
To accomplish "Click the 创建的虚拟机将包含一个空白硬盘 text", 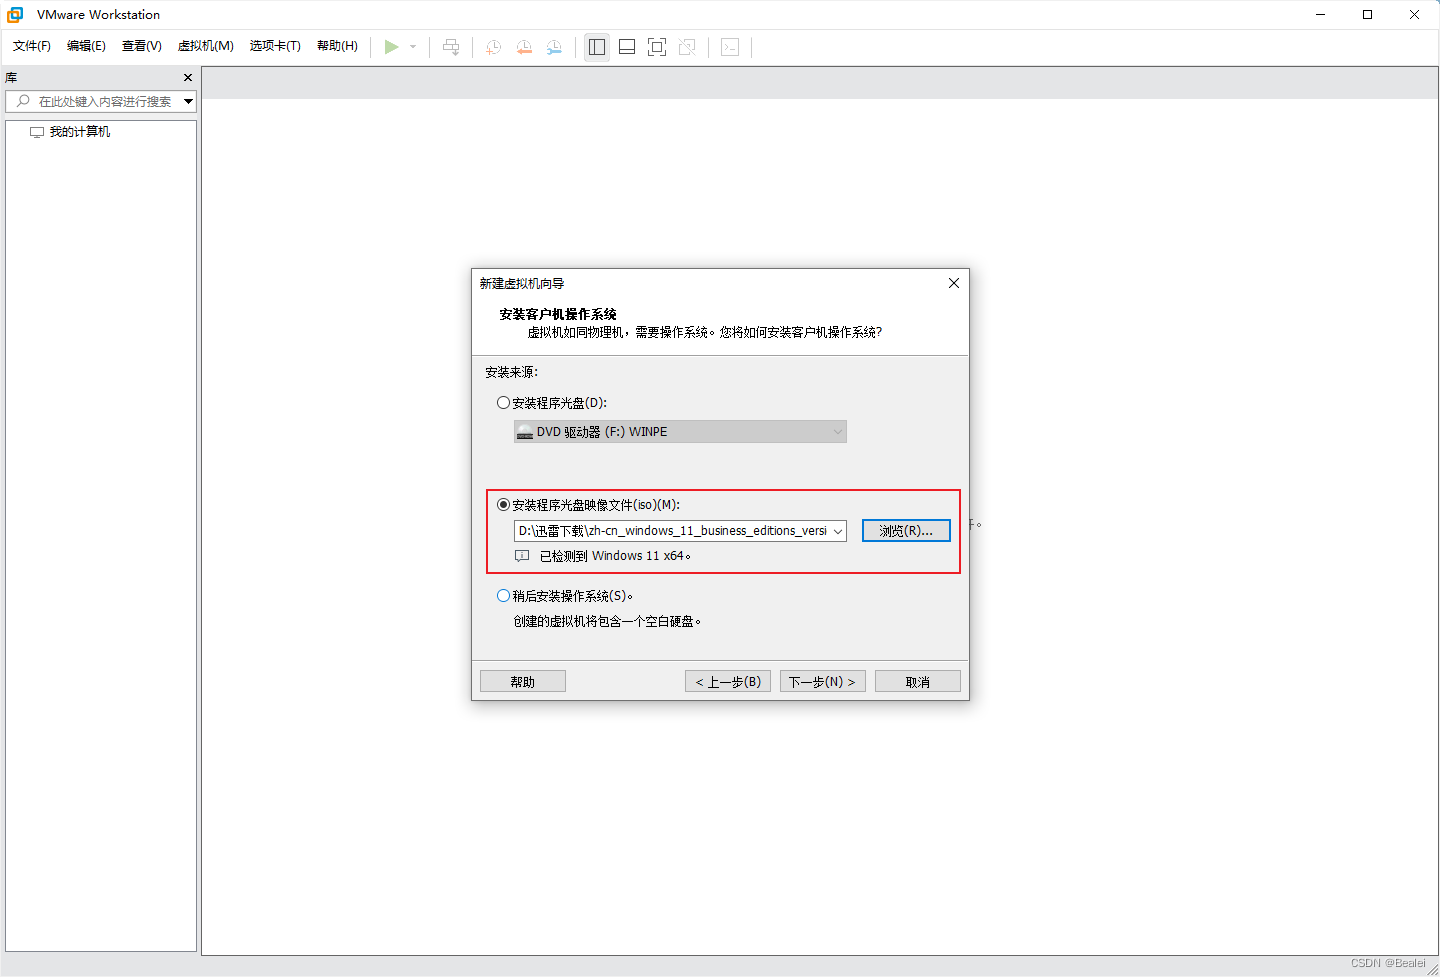I will point(608,622).
